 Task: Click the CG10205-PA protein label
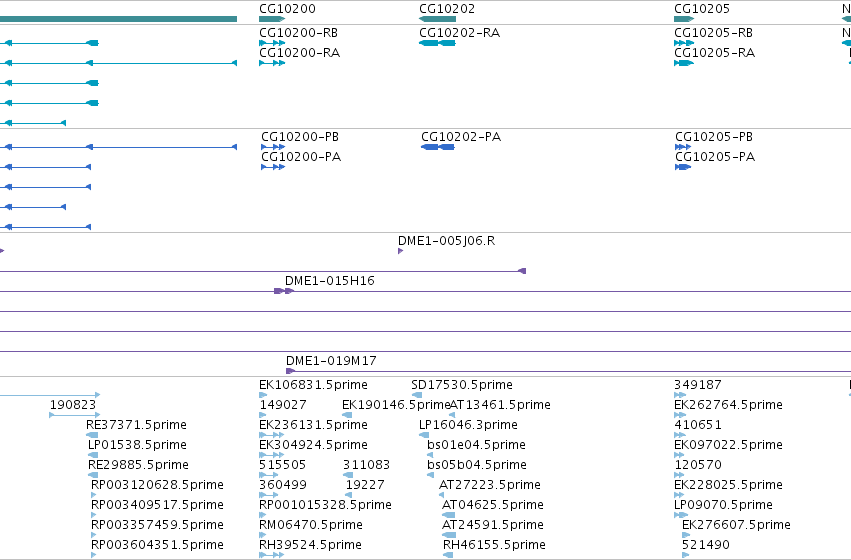pyautogui.click(x=715, y=157)
